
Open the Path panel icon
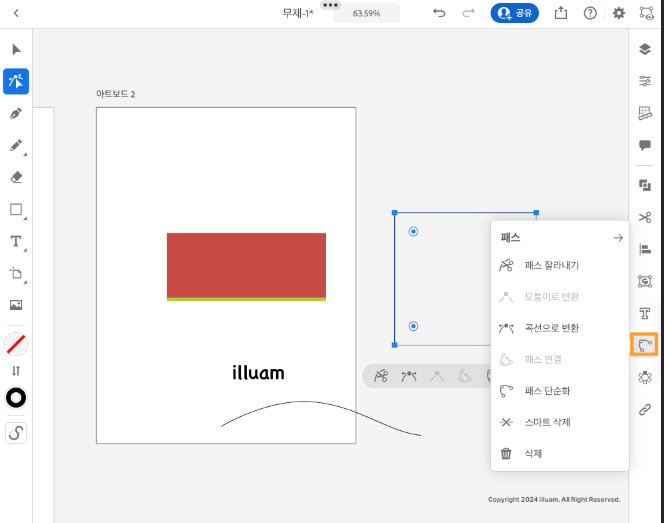(644, 344)
